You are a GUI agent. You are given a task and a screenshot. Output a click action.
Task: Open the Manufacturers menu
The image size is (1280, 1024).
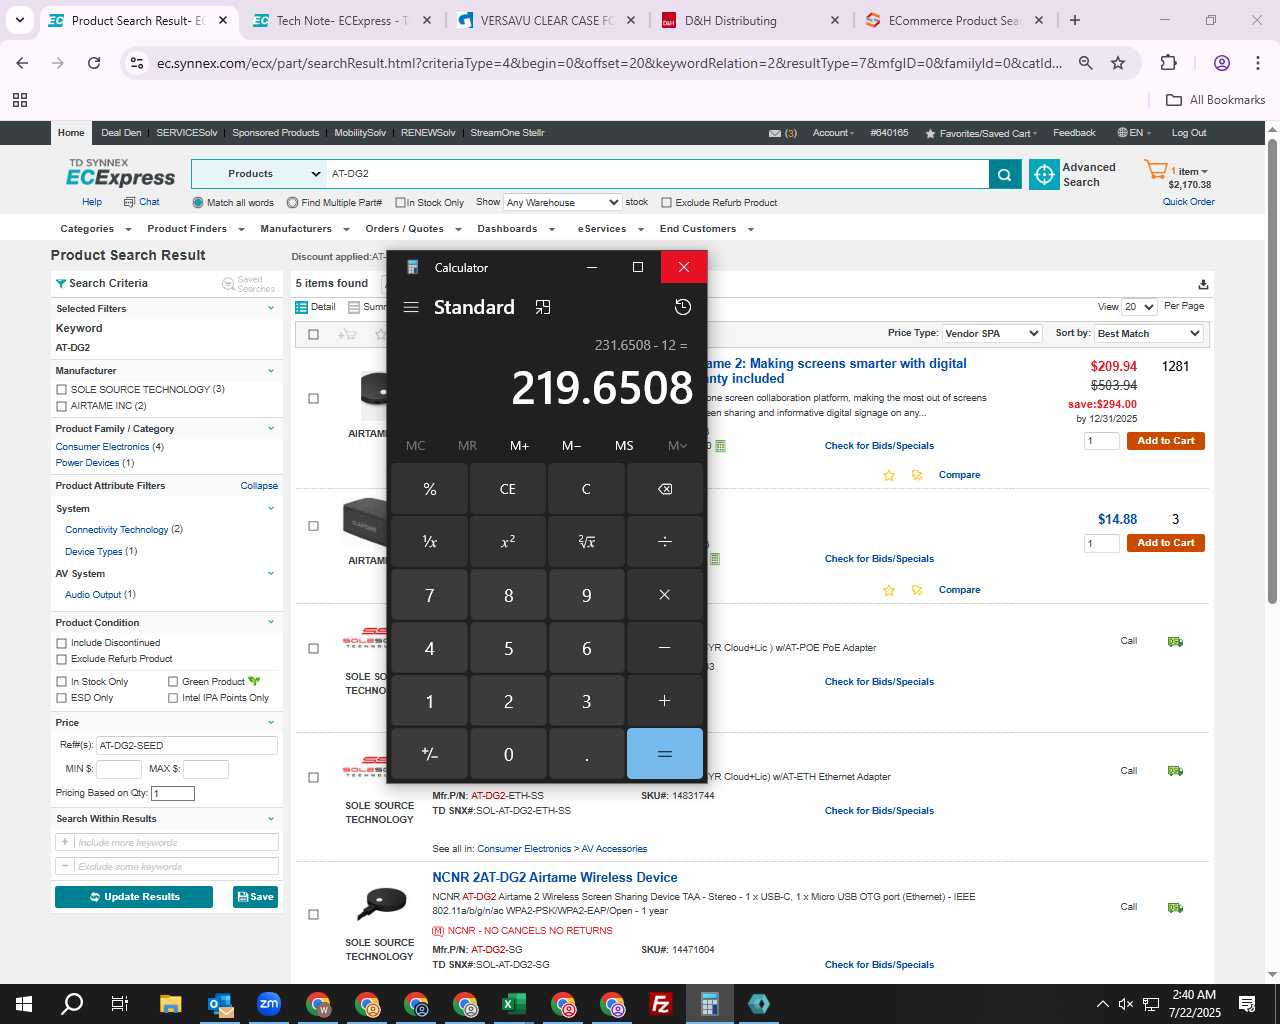(x=304, y=229)
